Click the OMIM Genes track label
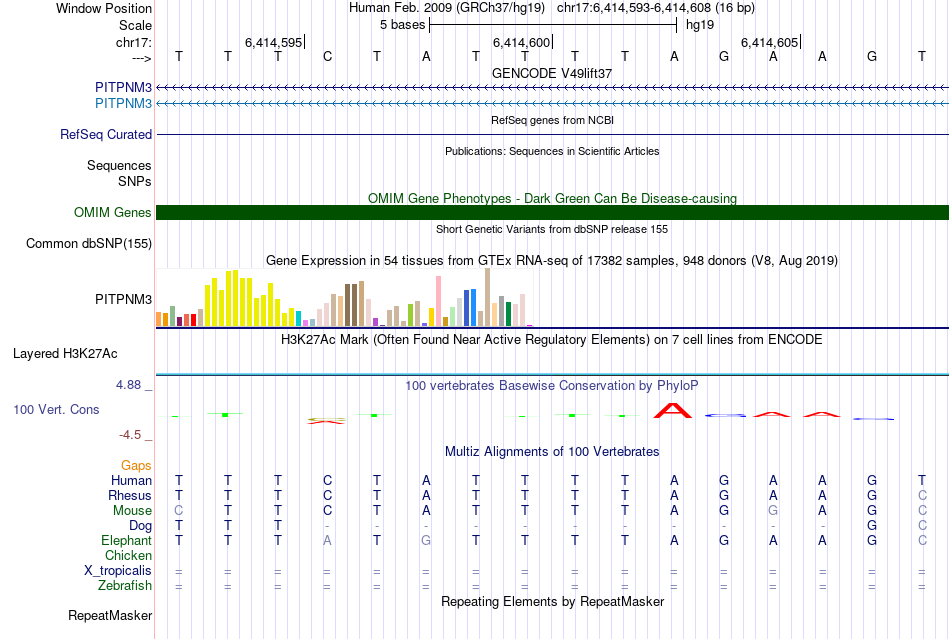Viewport: 950px width, 639px height. [112, 213]
